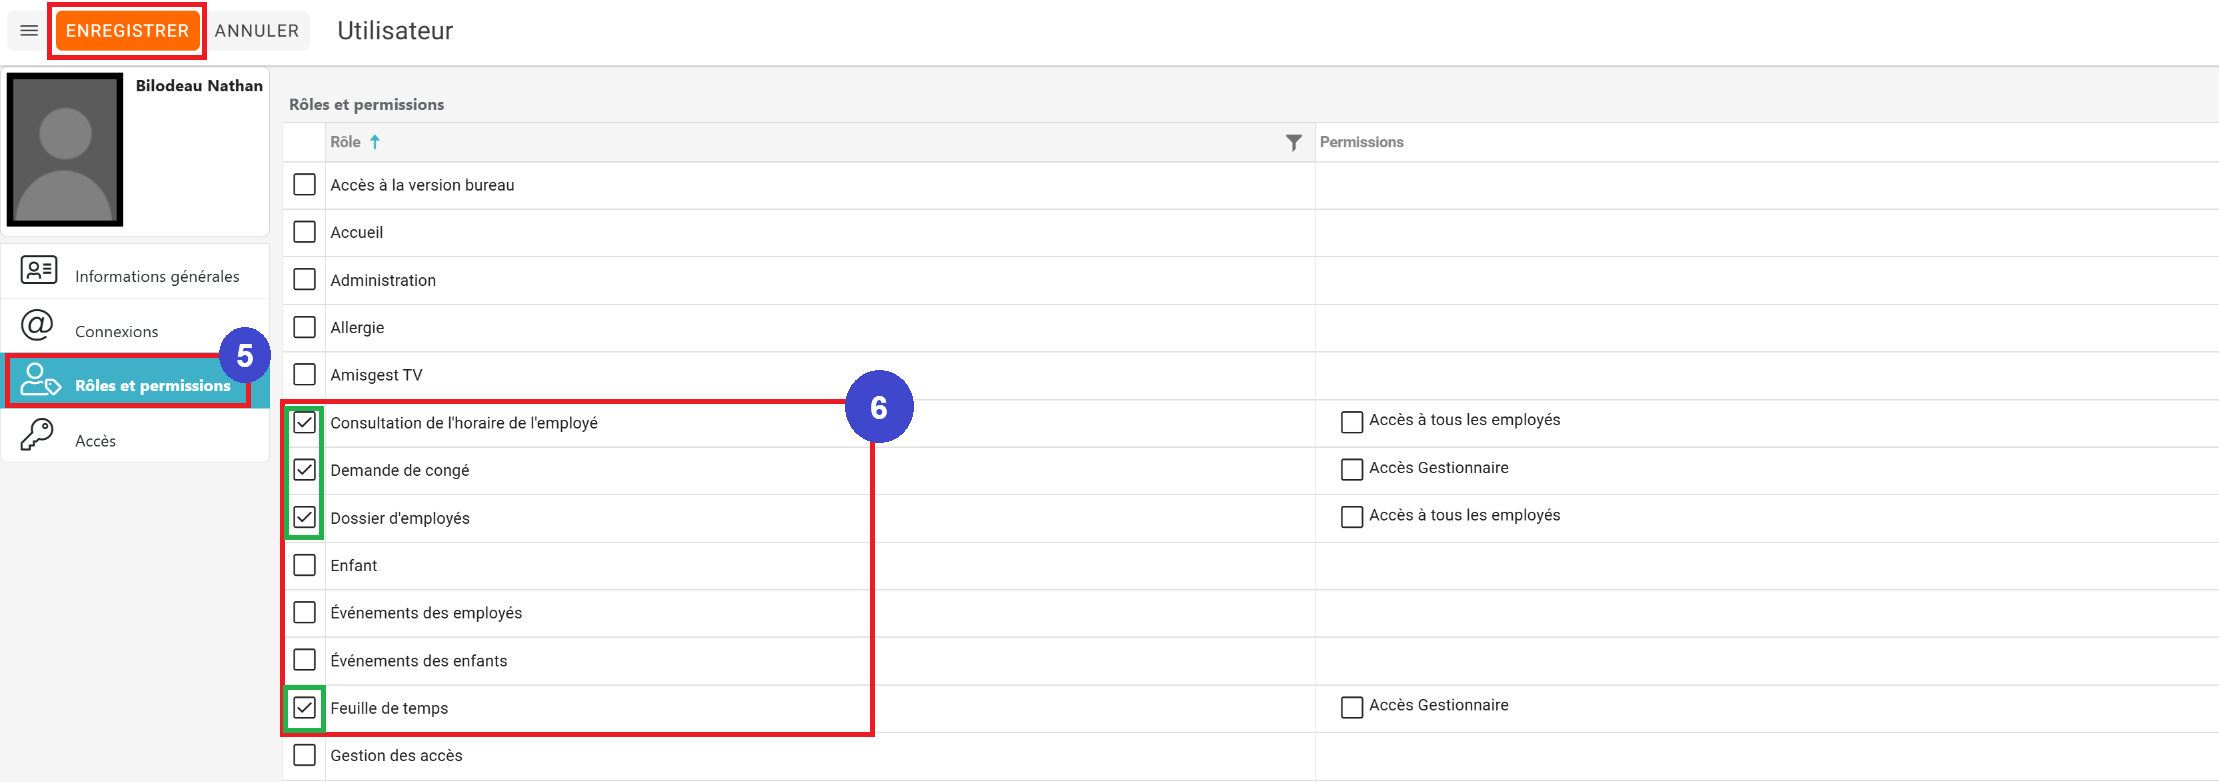Enable Accès Gestionnaire for Demande de congé

click(1352, 470)
